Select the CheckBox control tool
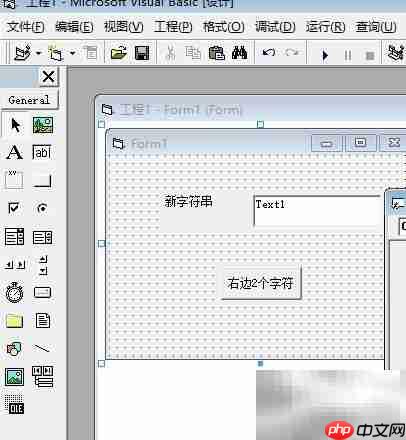The width and height of the screenshot is (406, 440). [14, 208]
